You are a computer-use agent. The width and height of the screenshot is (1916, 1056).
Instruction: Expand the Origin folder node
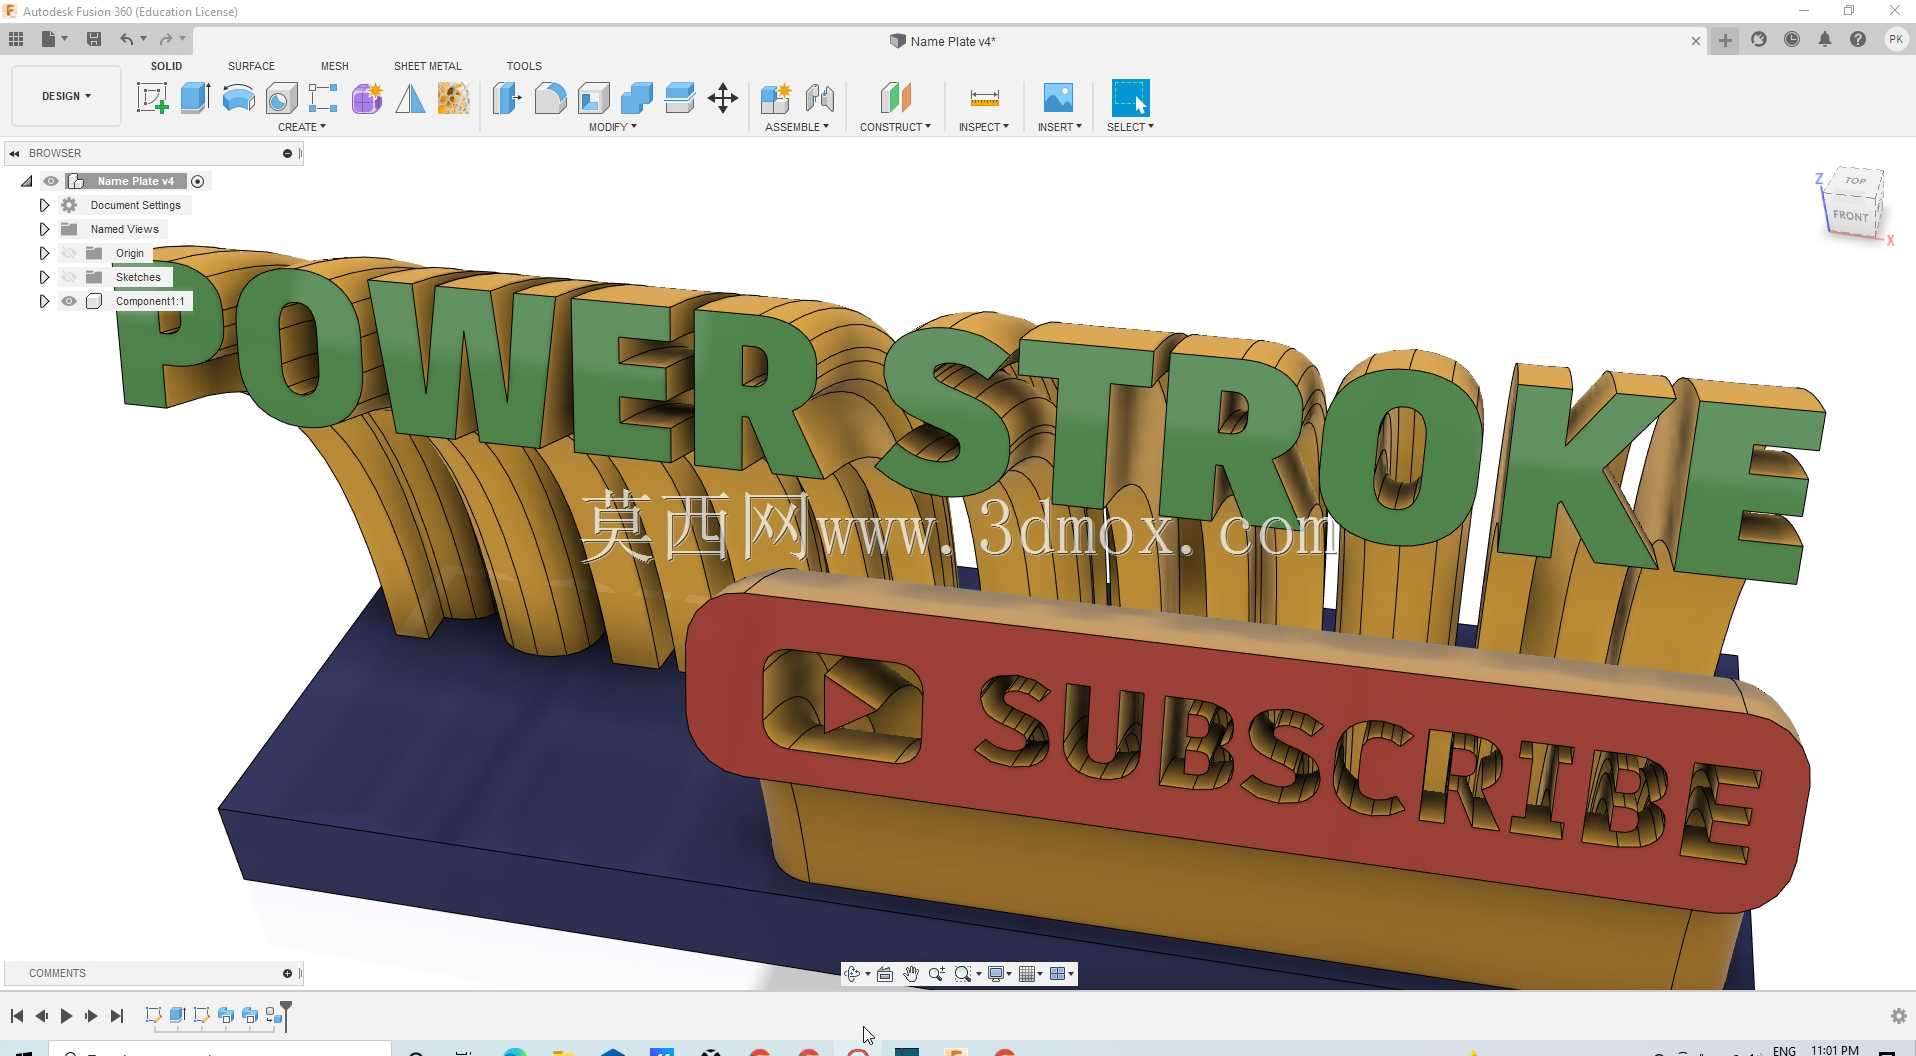(44, 253)
